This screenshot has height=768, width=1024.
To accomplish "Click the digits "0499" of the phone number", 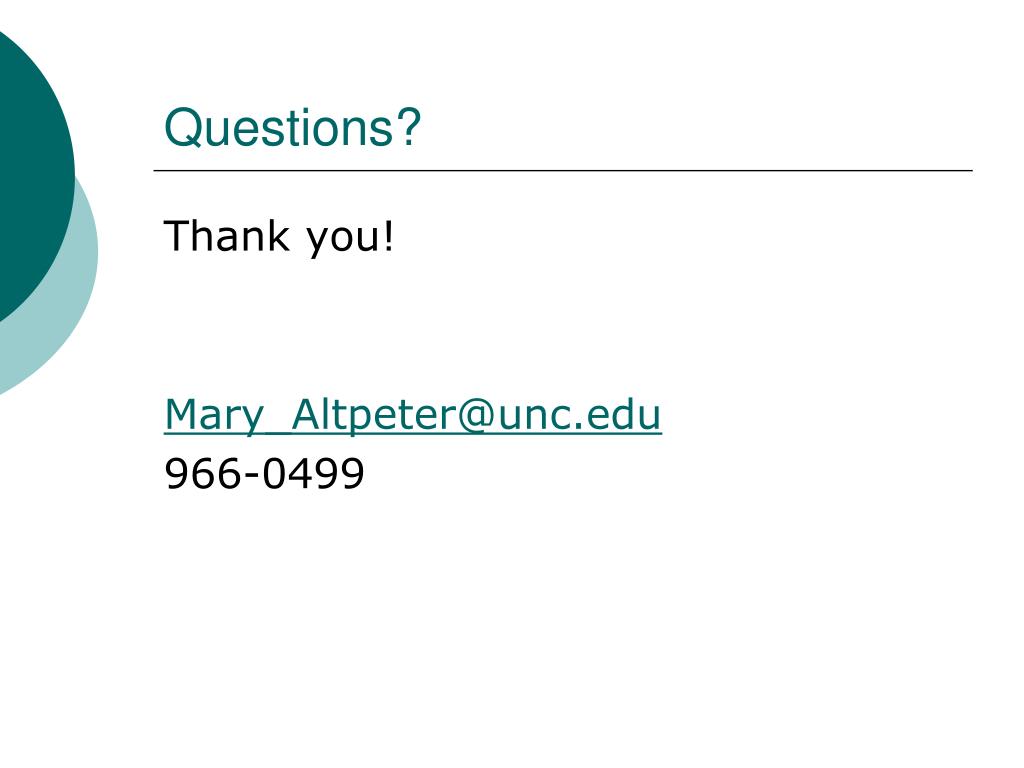I will (313, 473).
